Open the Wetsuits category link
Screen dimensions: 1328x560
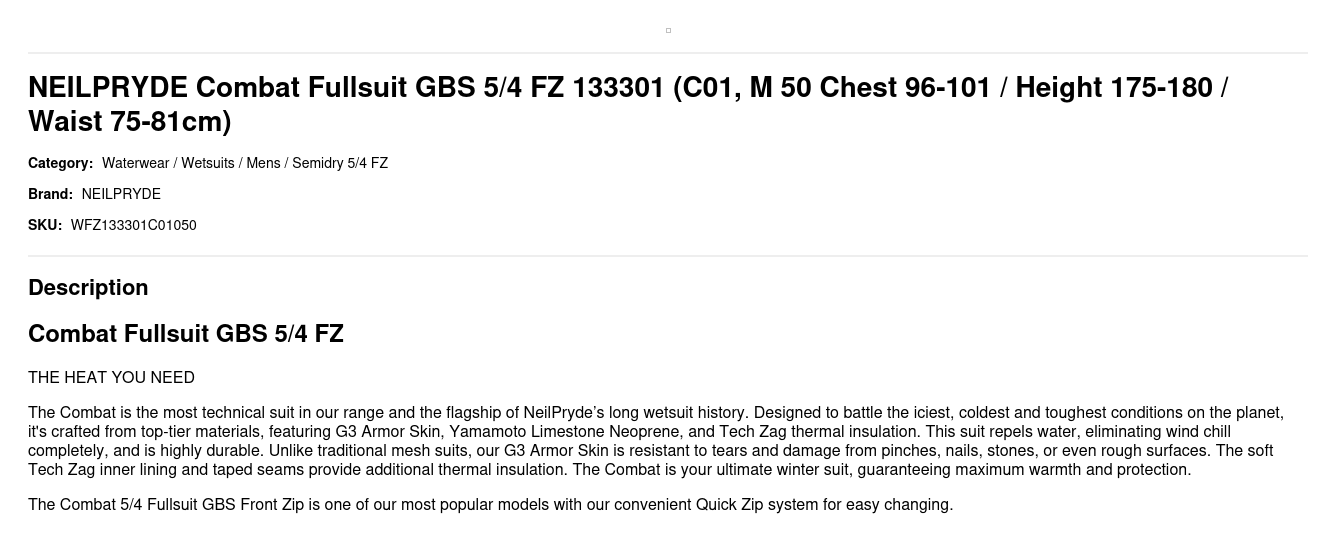207,163
